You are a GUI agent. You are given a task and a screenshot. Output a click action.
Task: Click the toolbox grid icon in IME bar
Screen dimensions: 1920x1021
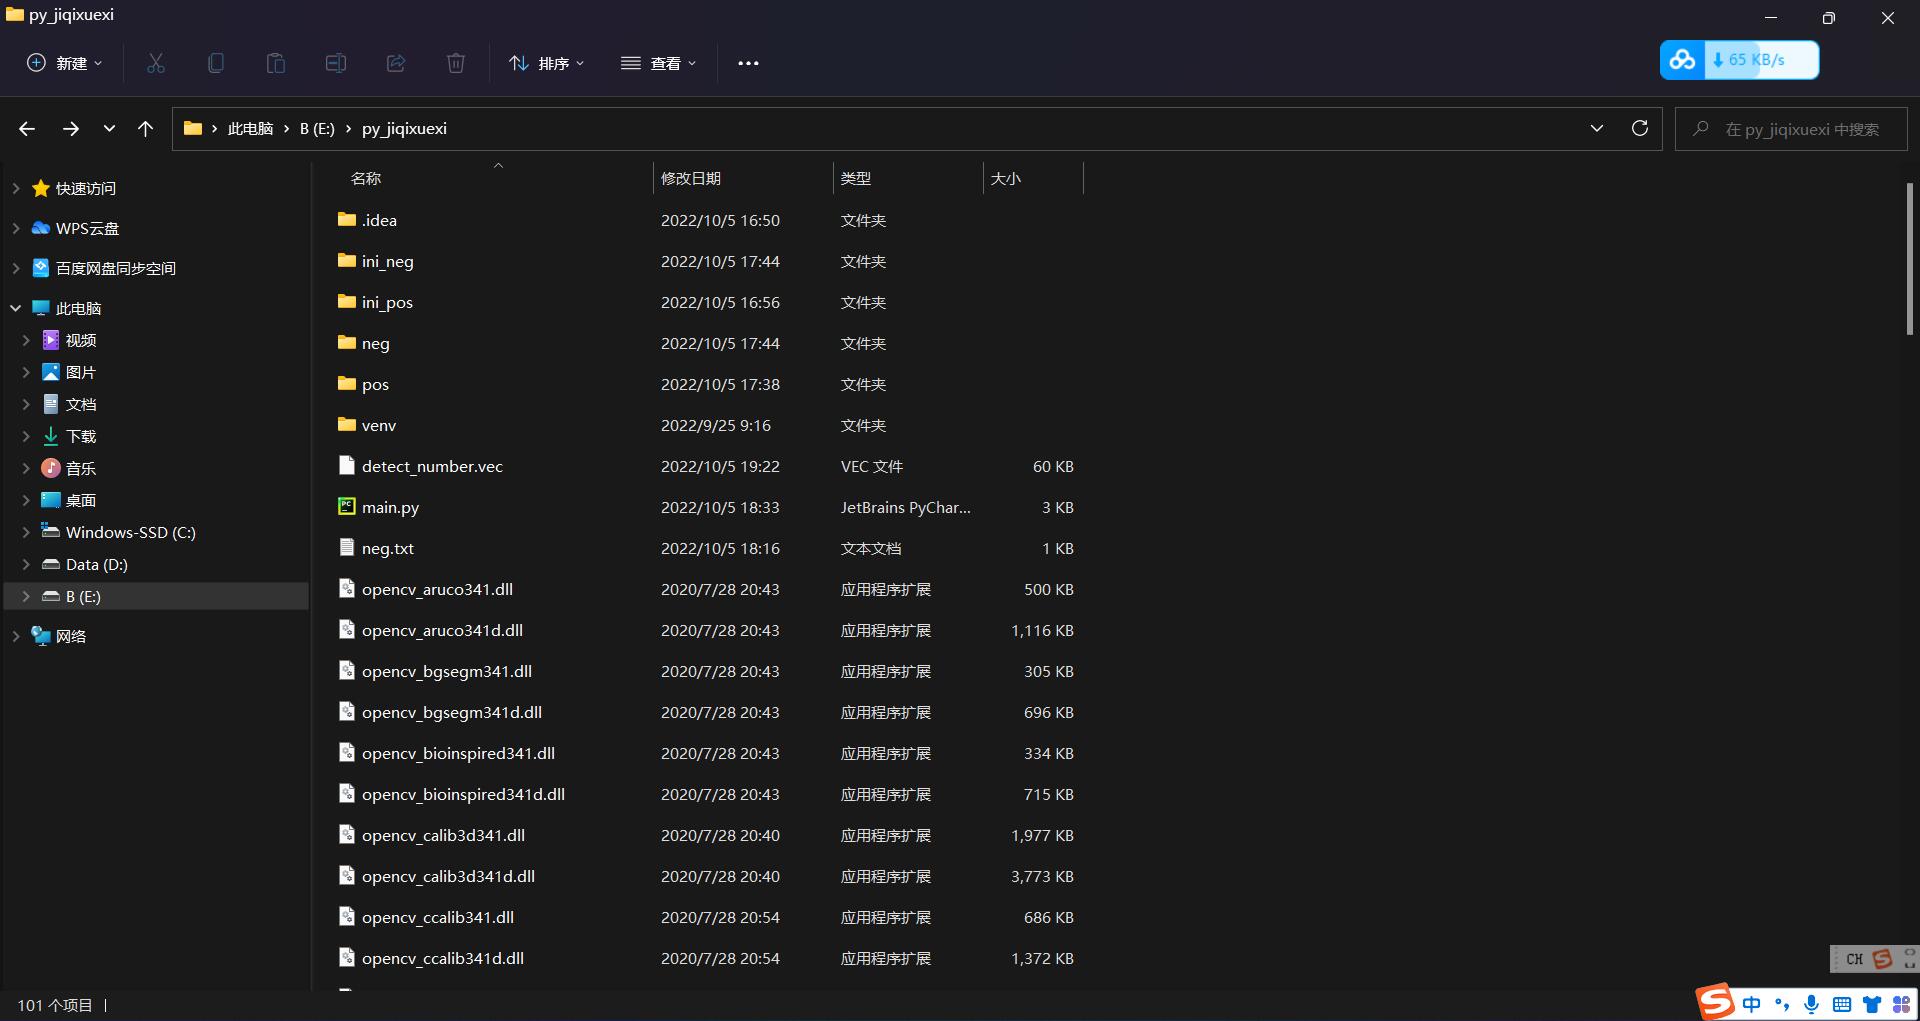click(1902, 1004)
